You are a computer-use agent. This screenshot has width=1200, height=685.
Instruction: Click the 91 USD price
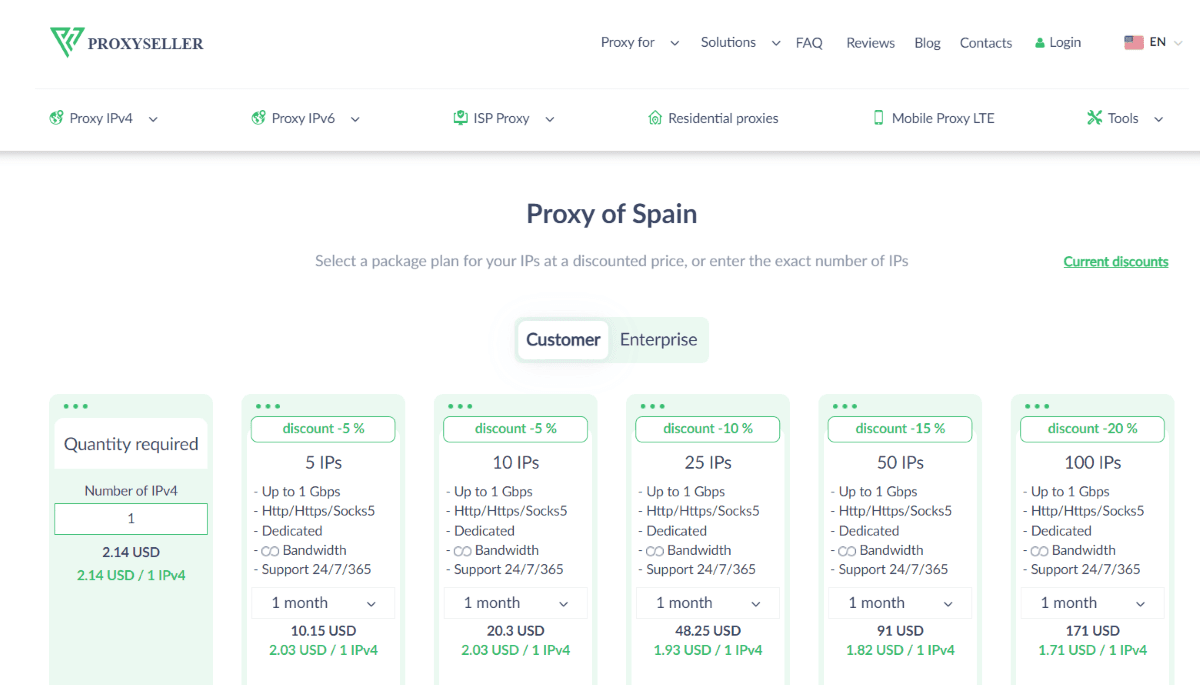tap(900, 631)
